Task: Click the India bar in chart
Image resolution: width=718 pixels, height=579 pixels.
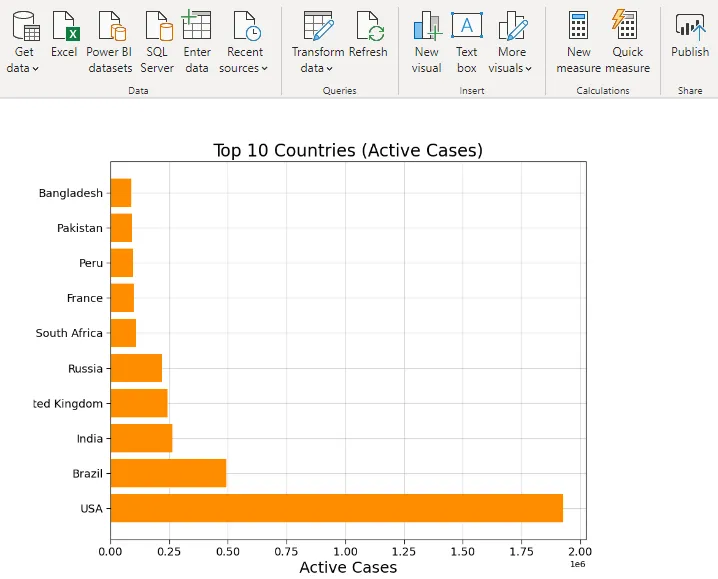Action: (141, 438)
